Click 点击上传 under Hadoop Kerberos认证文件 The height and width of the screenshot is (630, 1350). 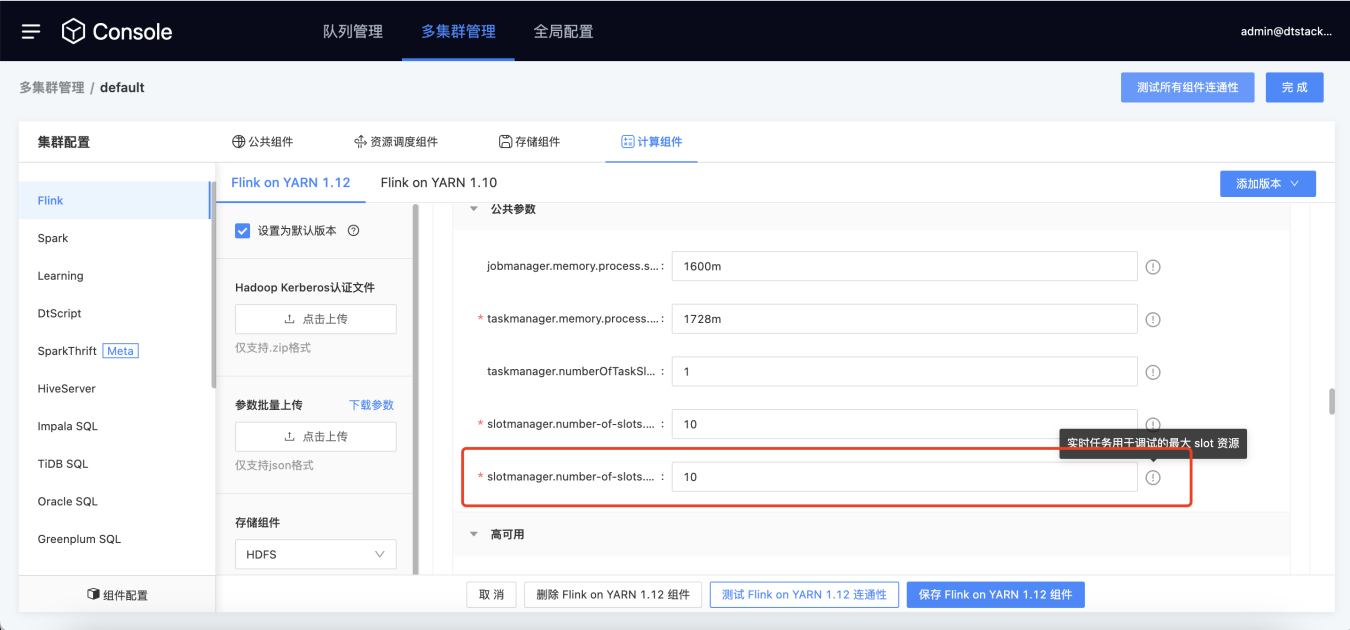[315, 319]
